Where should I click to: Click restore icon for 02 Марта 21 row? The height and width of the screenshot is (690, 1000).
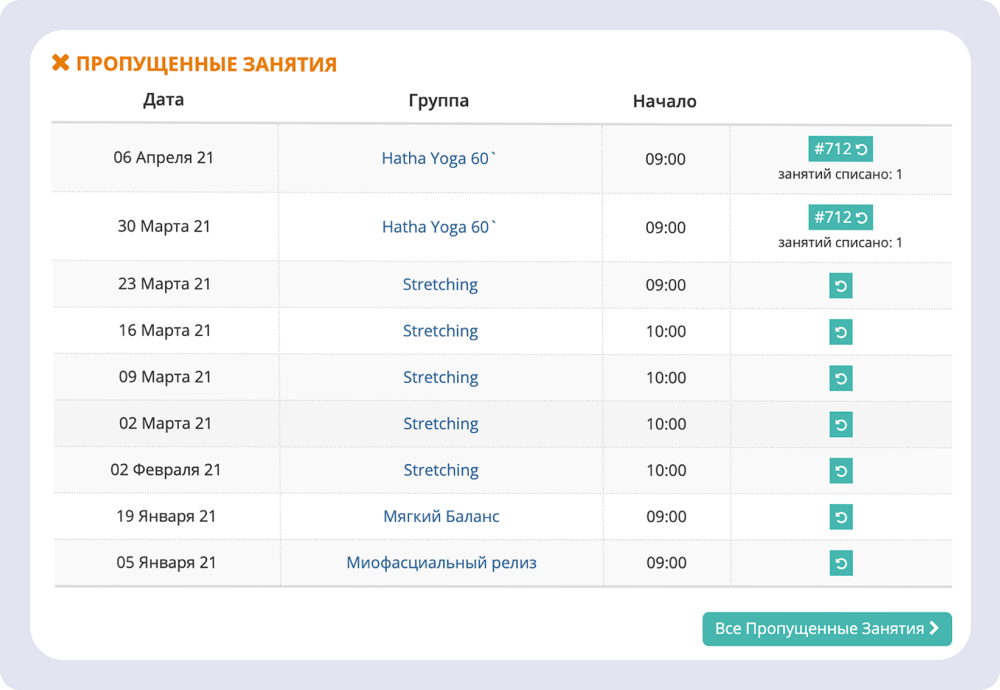(x=841, y=425)
